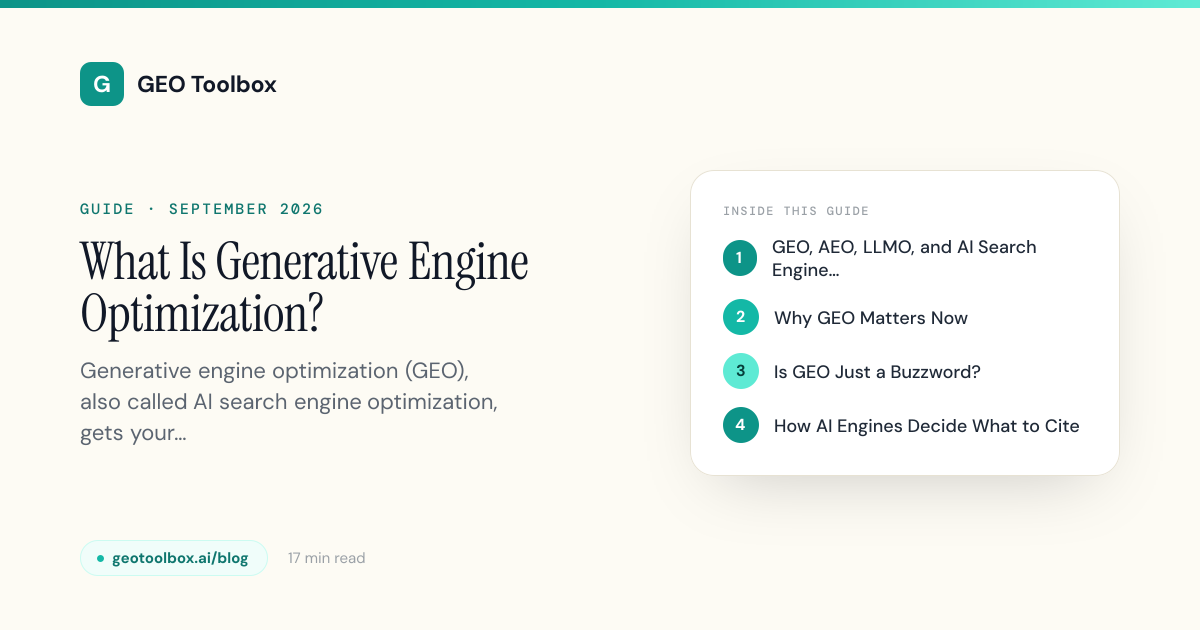The image size is (1200, 630).
Task: Select the 'INSIDE THIS GUIDE' heading
Action: [x=796, y=211]
